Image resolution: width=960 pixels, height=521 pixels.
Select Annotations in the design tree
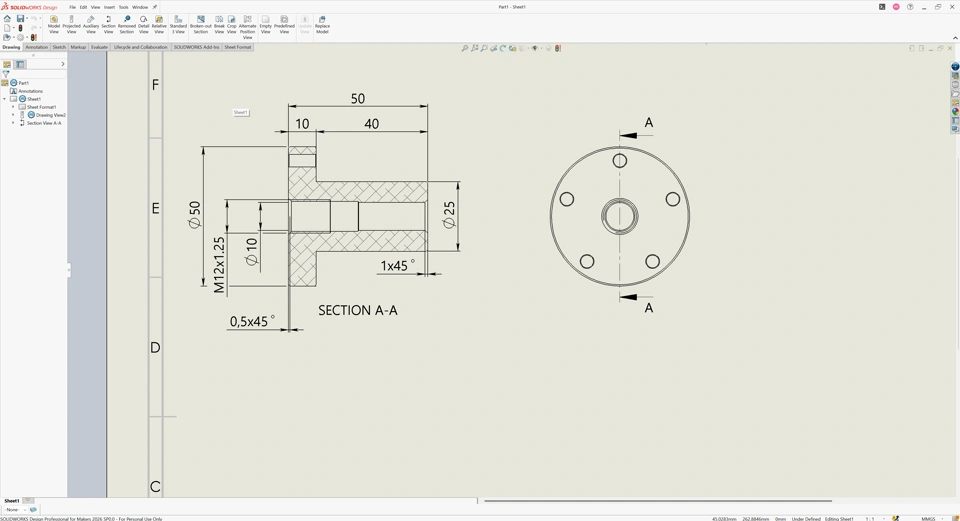tap(30, 91)
